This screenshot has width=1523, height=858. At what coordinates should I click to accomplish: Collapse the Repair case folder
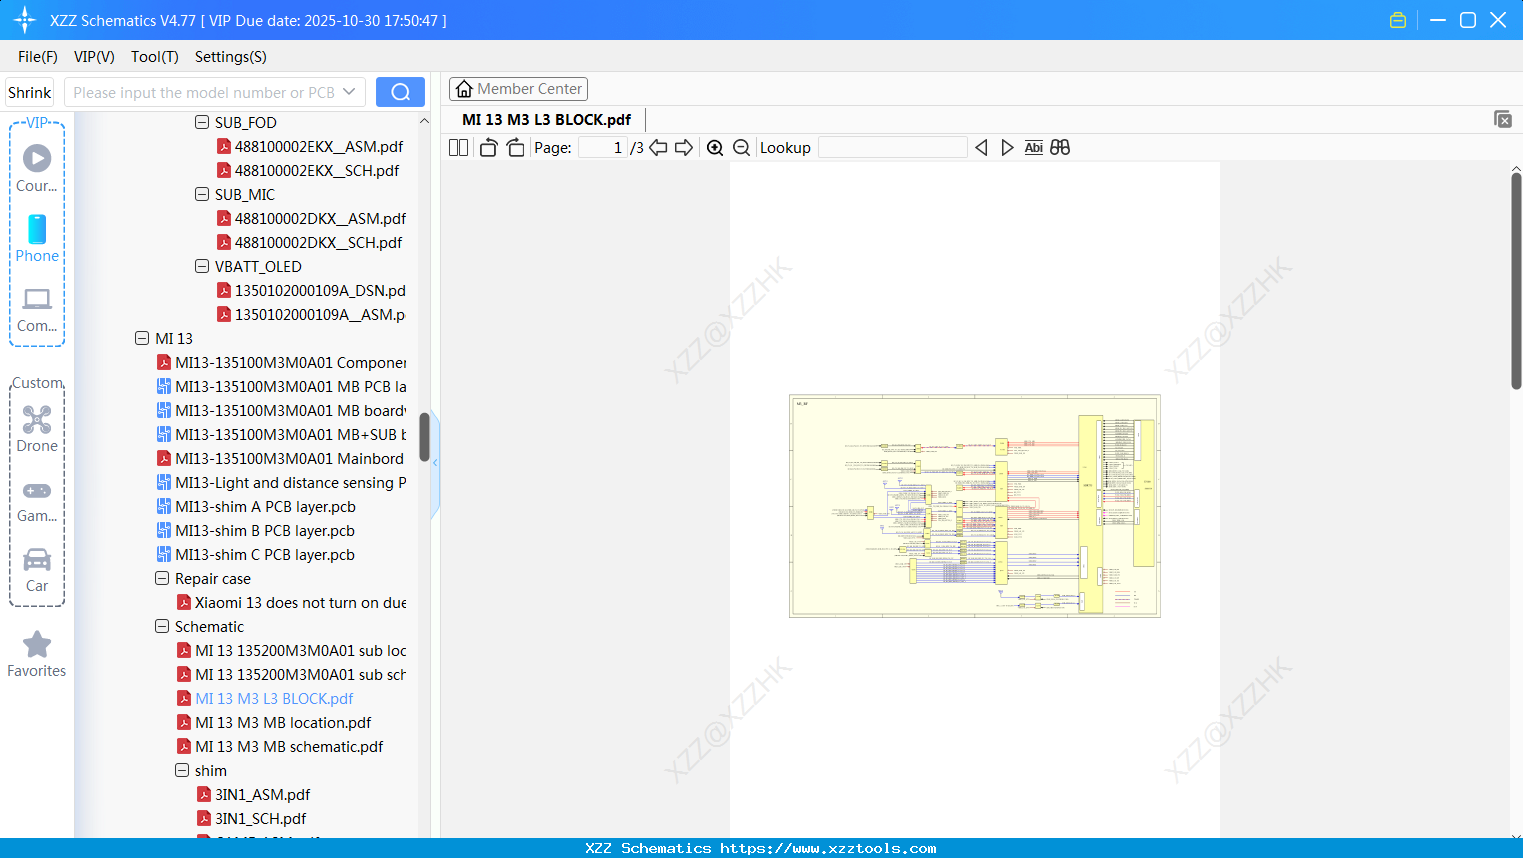(162, 579)
